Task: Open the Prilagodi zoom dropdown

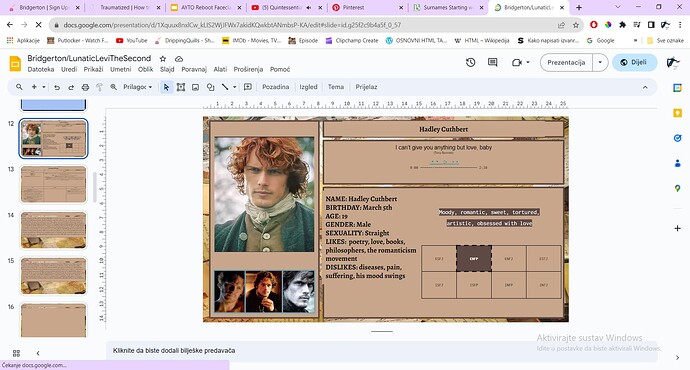Action: coord(137,87)
